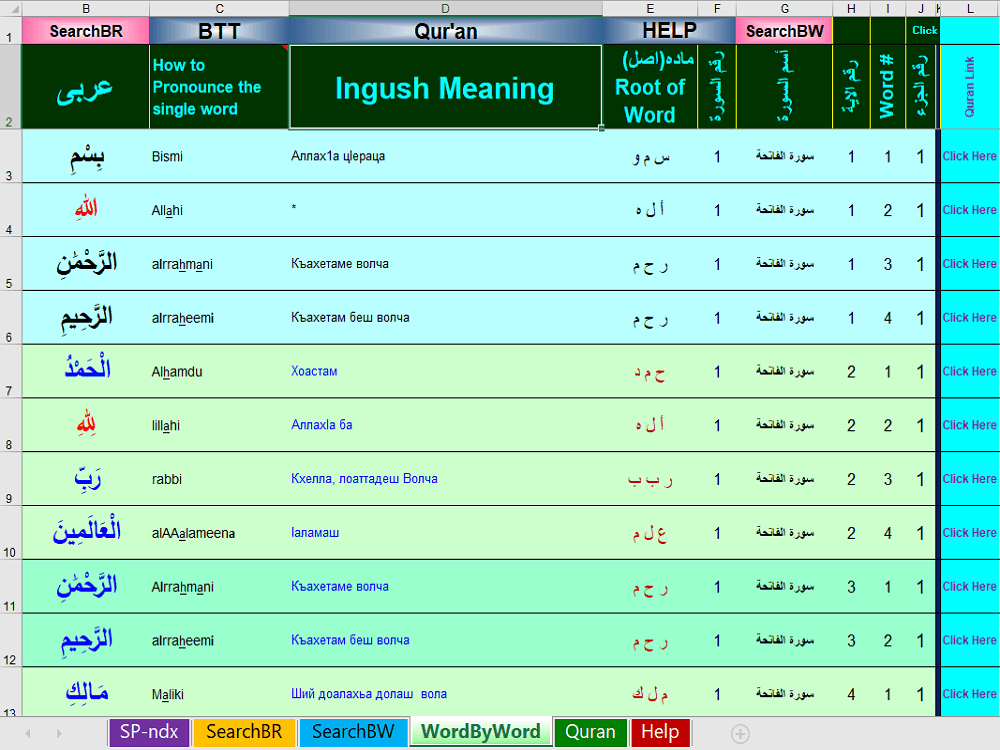Select the alAAalameena pronunciation cell

[x=219, y=533]
